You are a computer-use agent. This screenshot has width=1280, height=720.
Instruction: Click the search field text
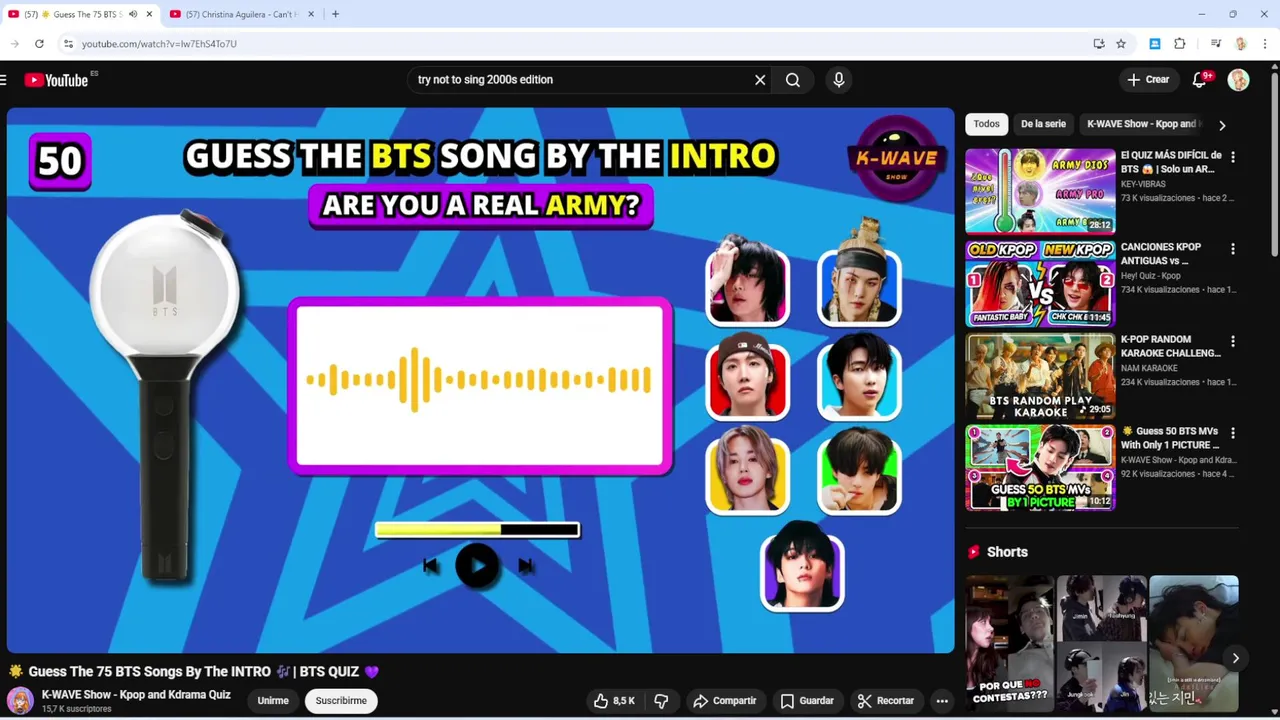tap(485, 80)
